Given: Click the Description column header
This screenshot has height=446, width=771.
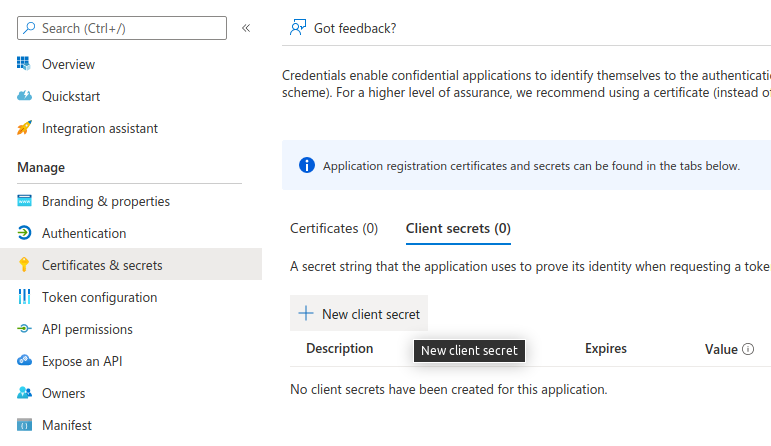Looking at the screenshot, I should (x=340, y=349).
